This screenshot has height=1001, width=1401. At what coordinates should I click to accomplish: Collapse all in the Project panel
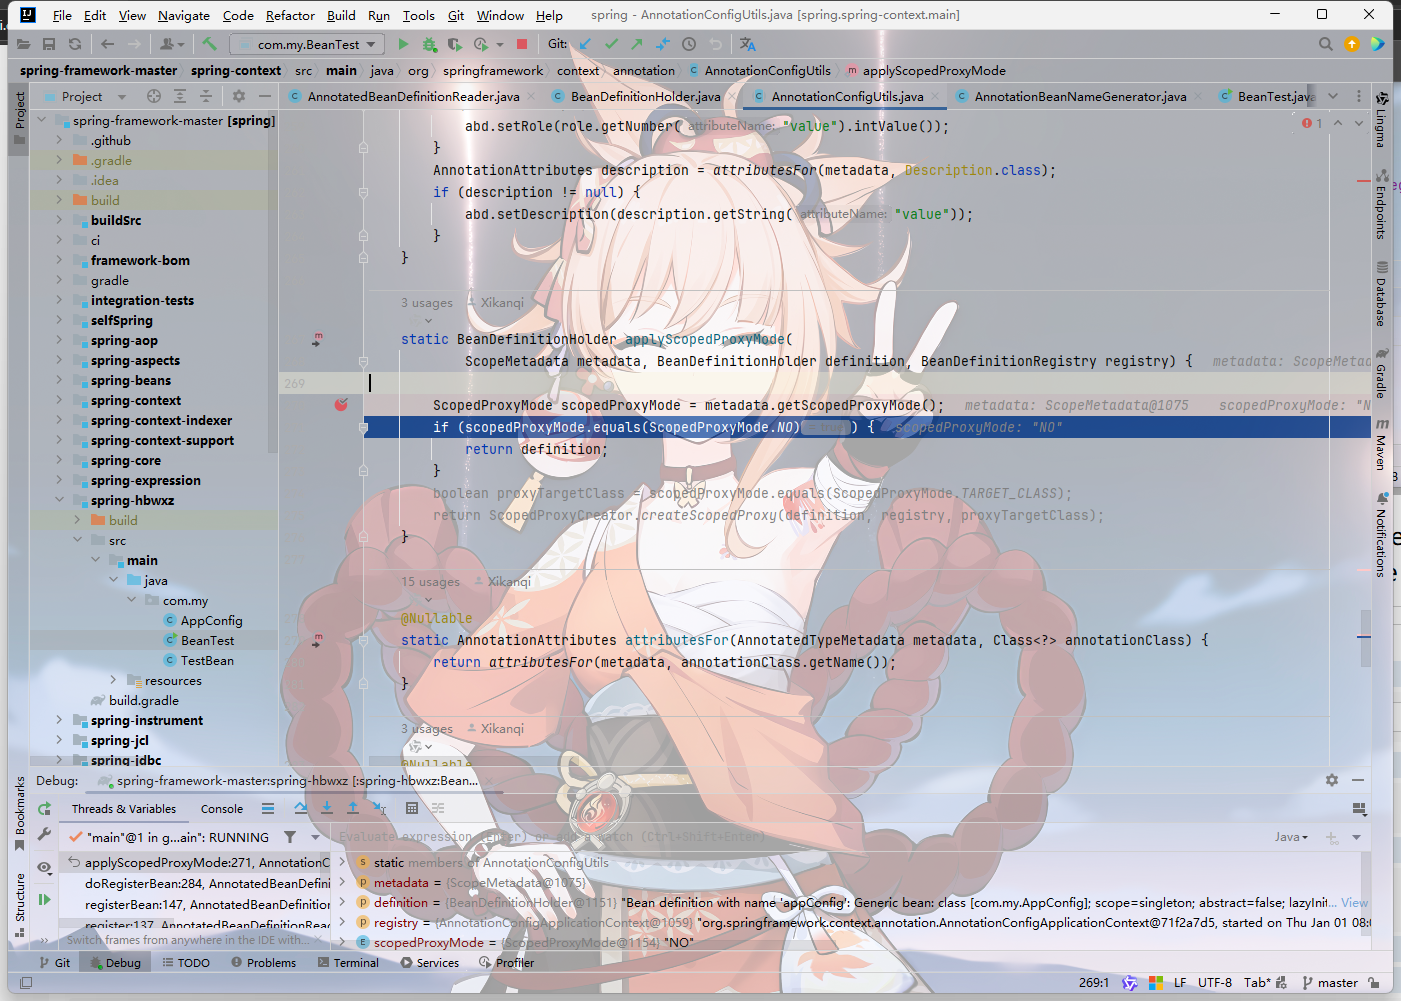coord(206,96)
